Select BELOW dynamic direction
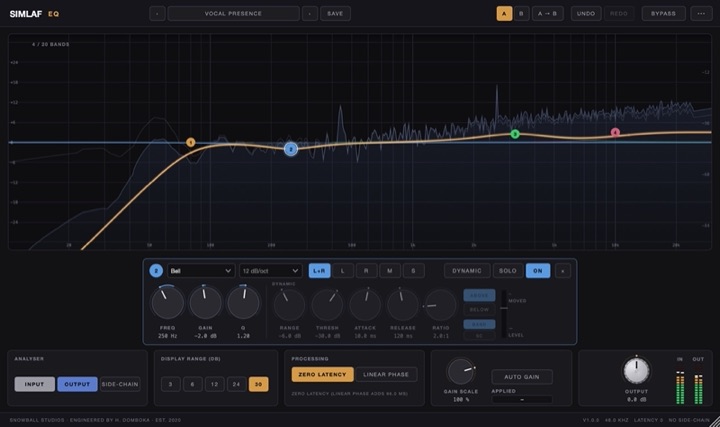 click(x=479, y=309)
